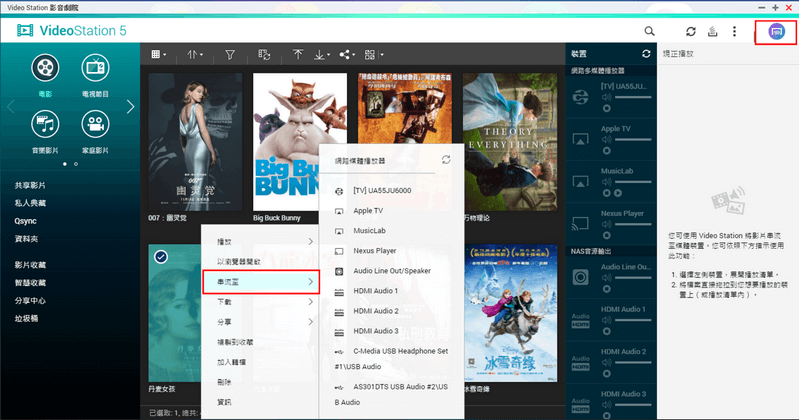Open the background tasks upload icon
Viewport: 800px width, 420px height.
pyautogui.click(x=713, y=31)
